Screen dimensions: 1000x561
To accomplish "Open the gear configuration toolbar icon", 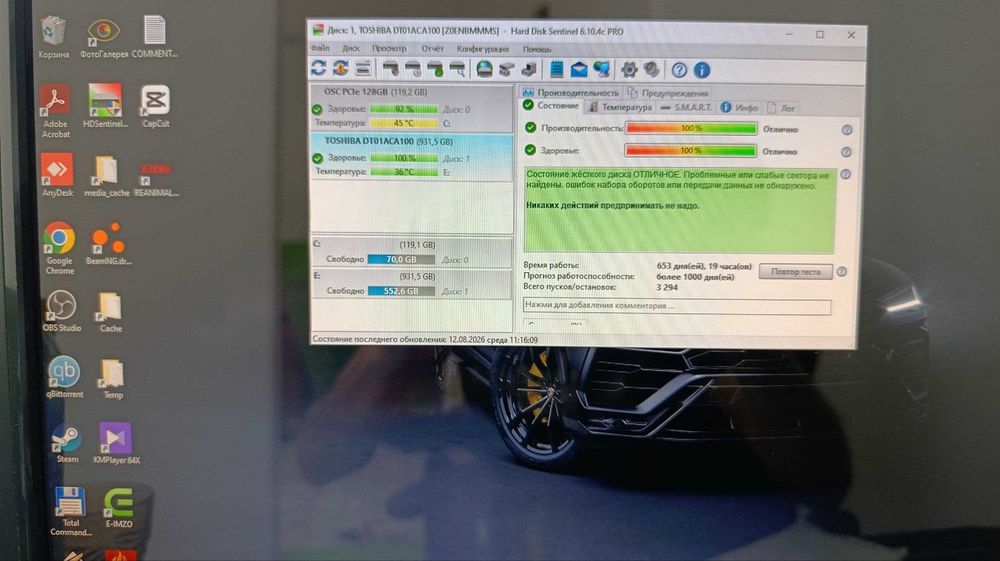I will tap(629, 69).
